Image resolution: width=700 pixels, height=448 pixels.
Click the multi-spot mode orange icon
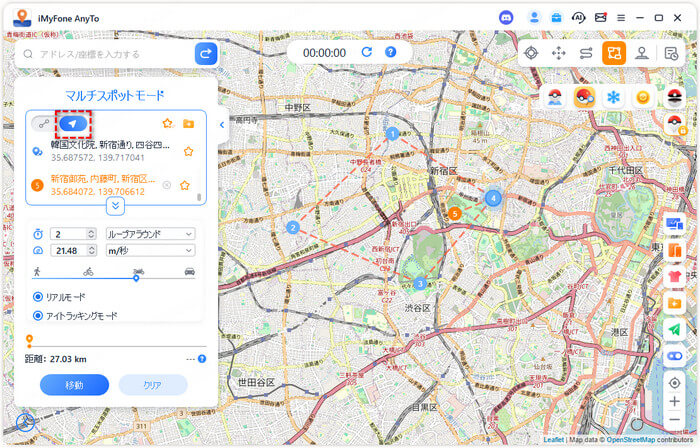[x=614, y=53]
